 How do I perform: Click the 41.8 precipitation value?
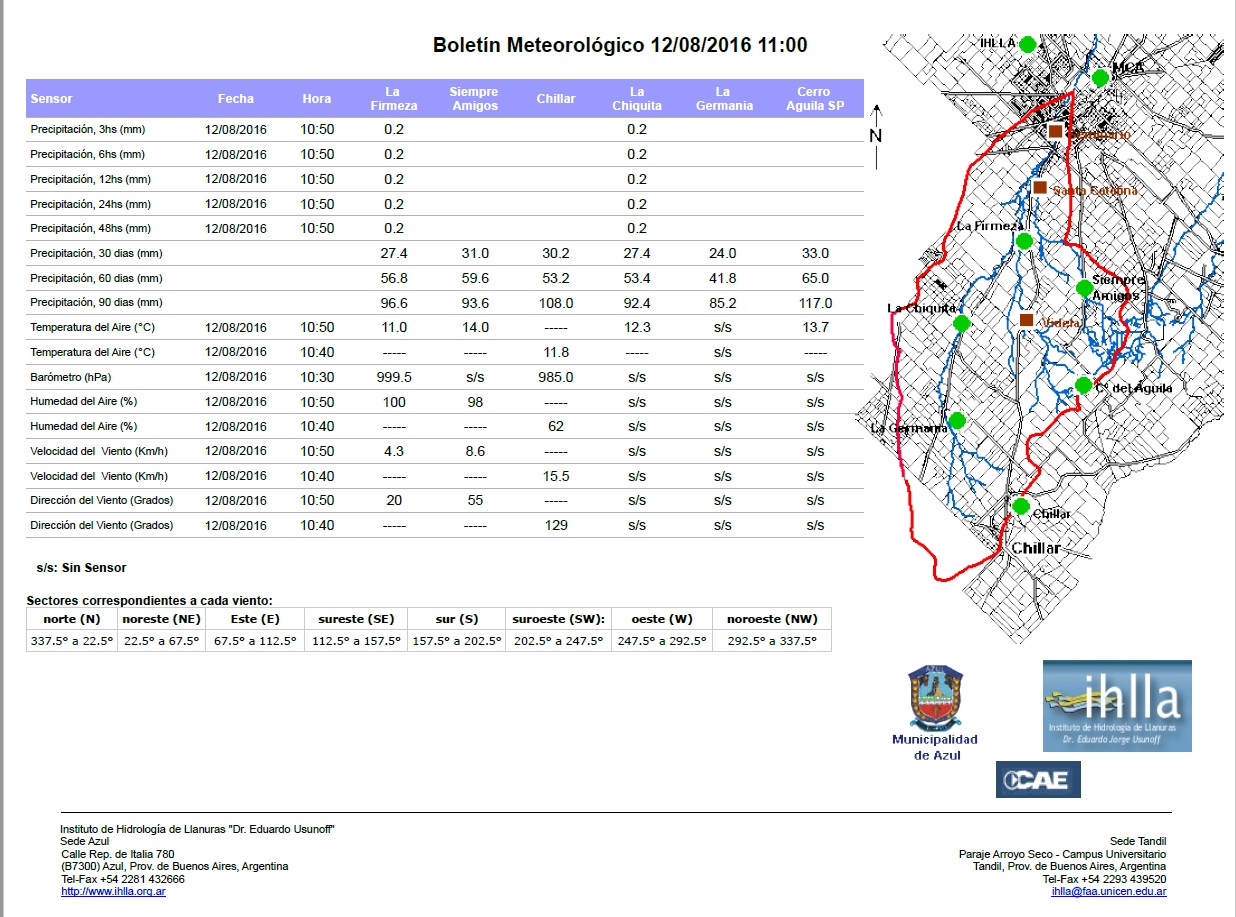722,278
